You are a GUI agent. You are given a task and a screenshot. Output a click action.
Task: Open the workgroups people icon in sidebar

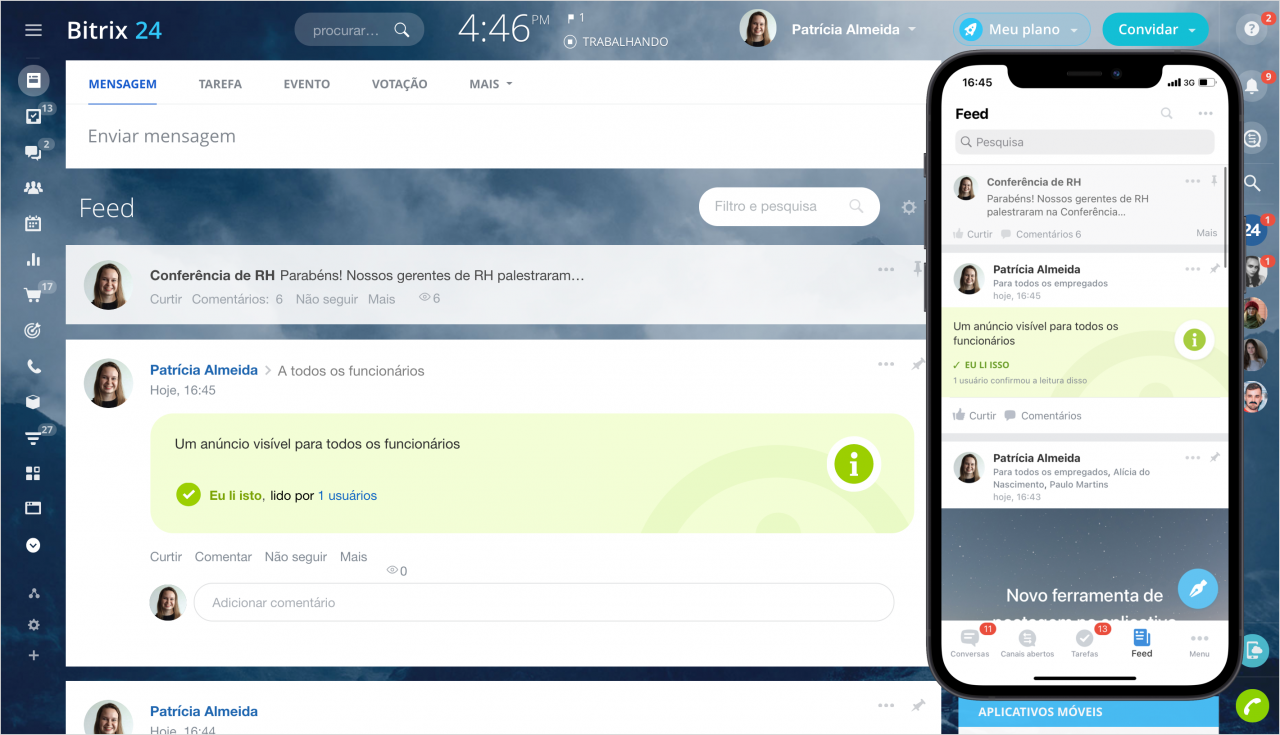(33, 187)
